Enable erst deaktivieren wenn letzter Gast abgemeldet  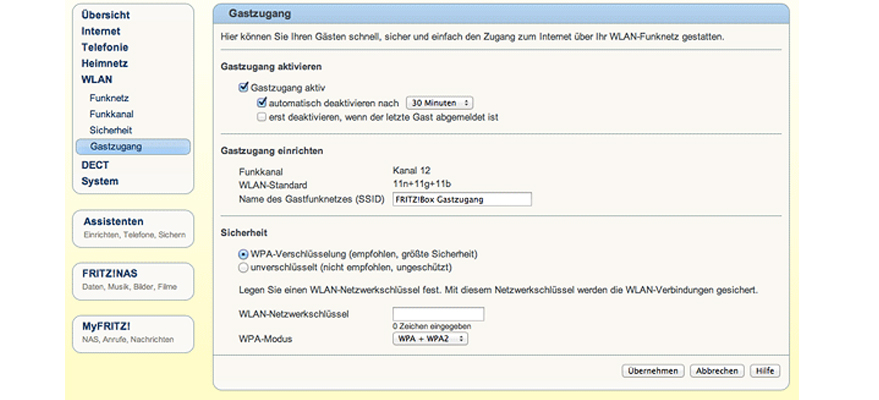262,116
